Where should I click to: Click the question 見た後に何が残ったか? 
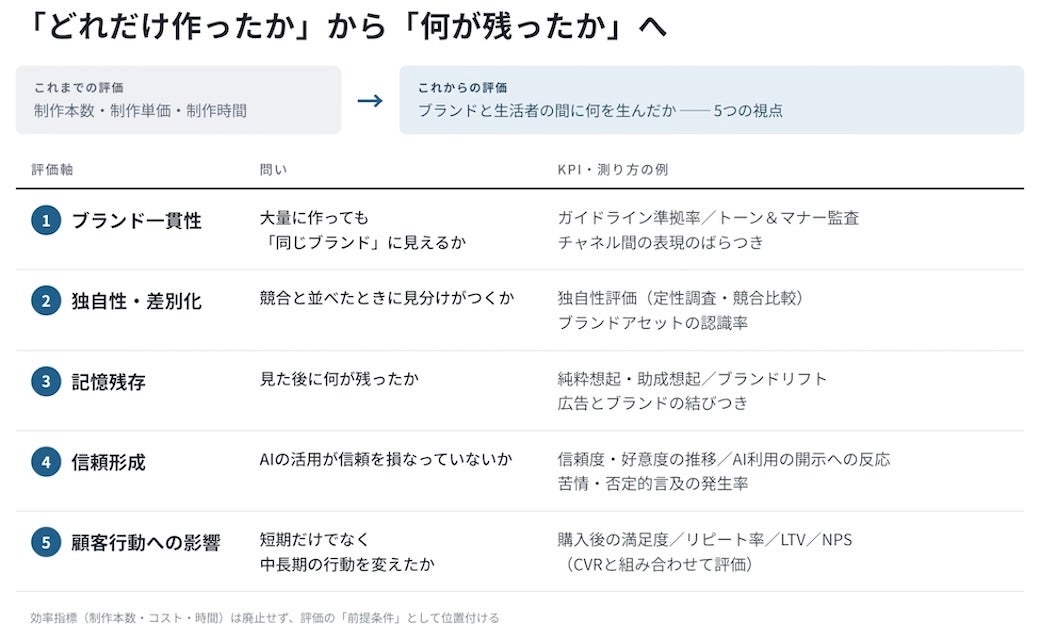[339, 379]
